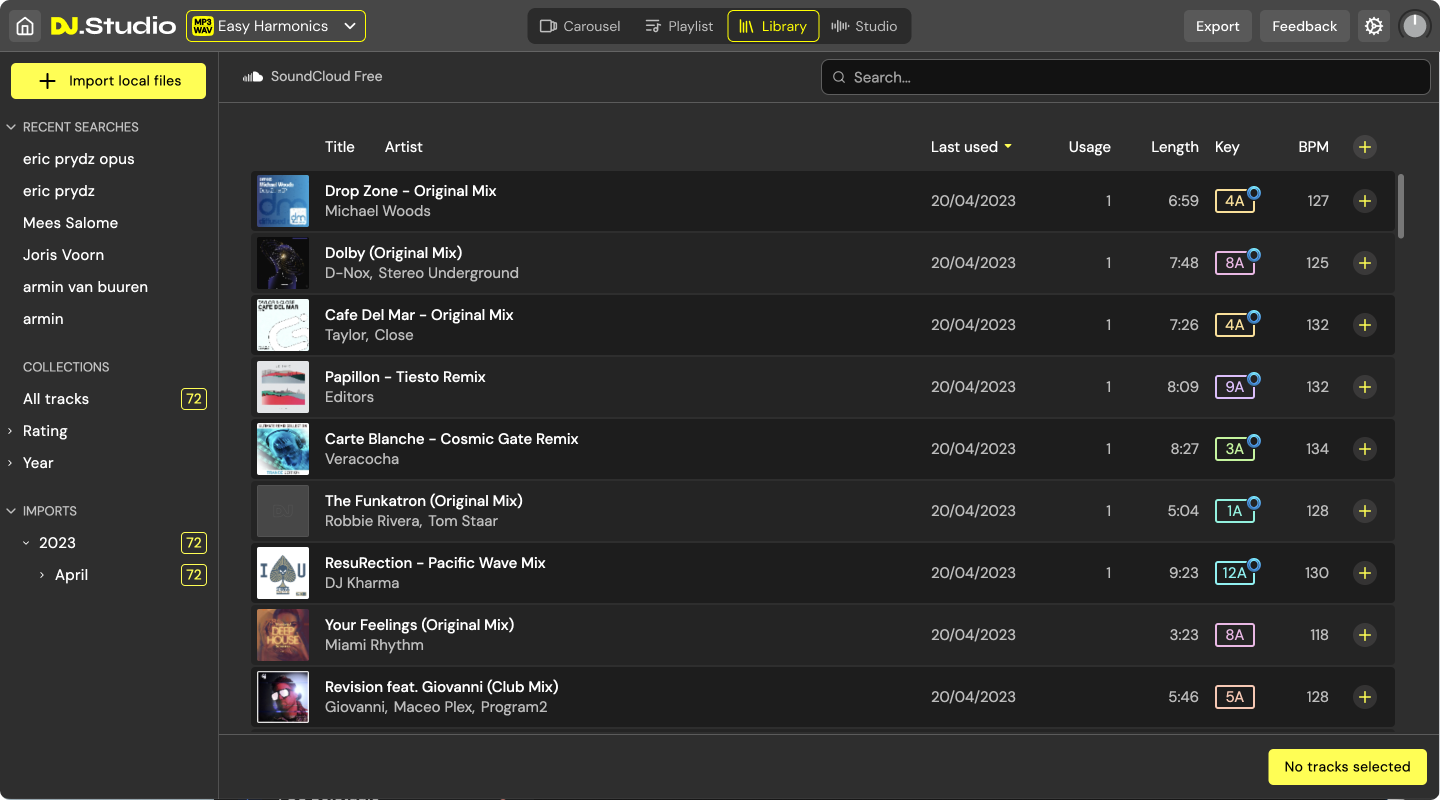Click artist name Michael Woods
This screenshot has width=1440, height=800.
pos(378,211)
